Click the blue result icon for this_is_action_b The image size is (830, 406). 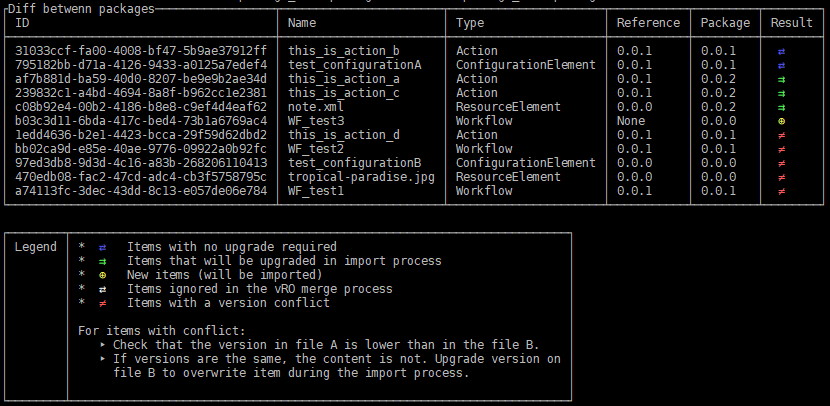(781, 50)
